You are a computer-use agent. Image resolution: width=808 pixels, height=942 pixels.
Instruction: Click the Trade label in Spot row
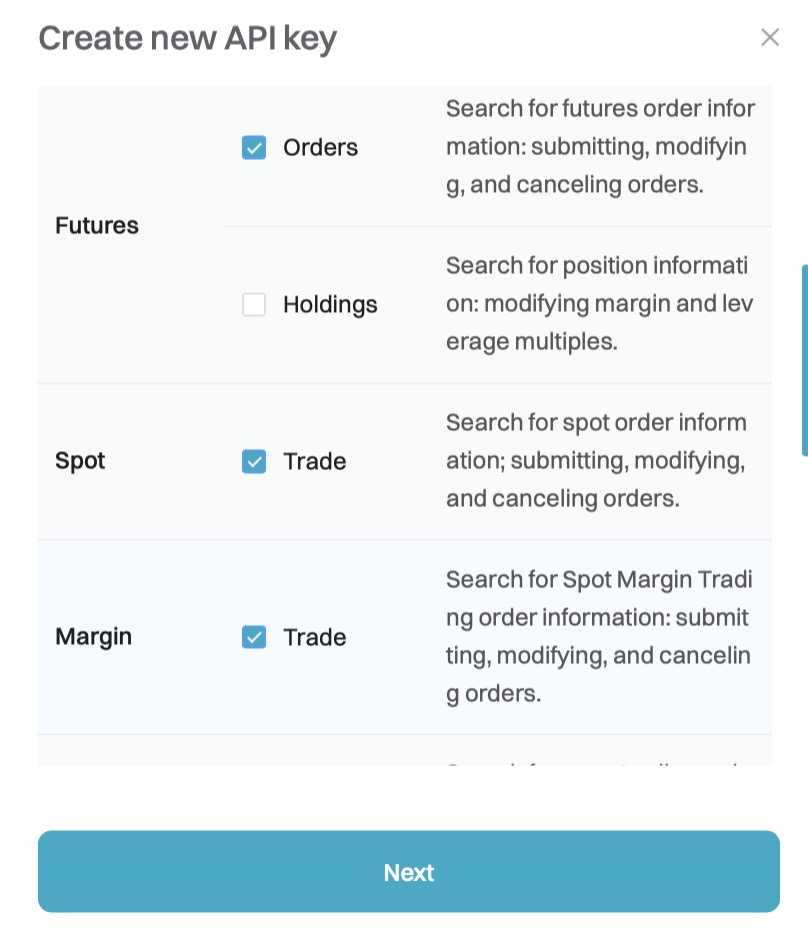(x=314, y=462)
